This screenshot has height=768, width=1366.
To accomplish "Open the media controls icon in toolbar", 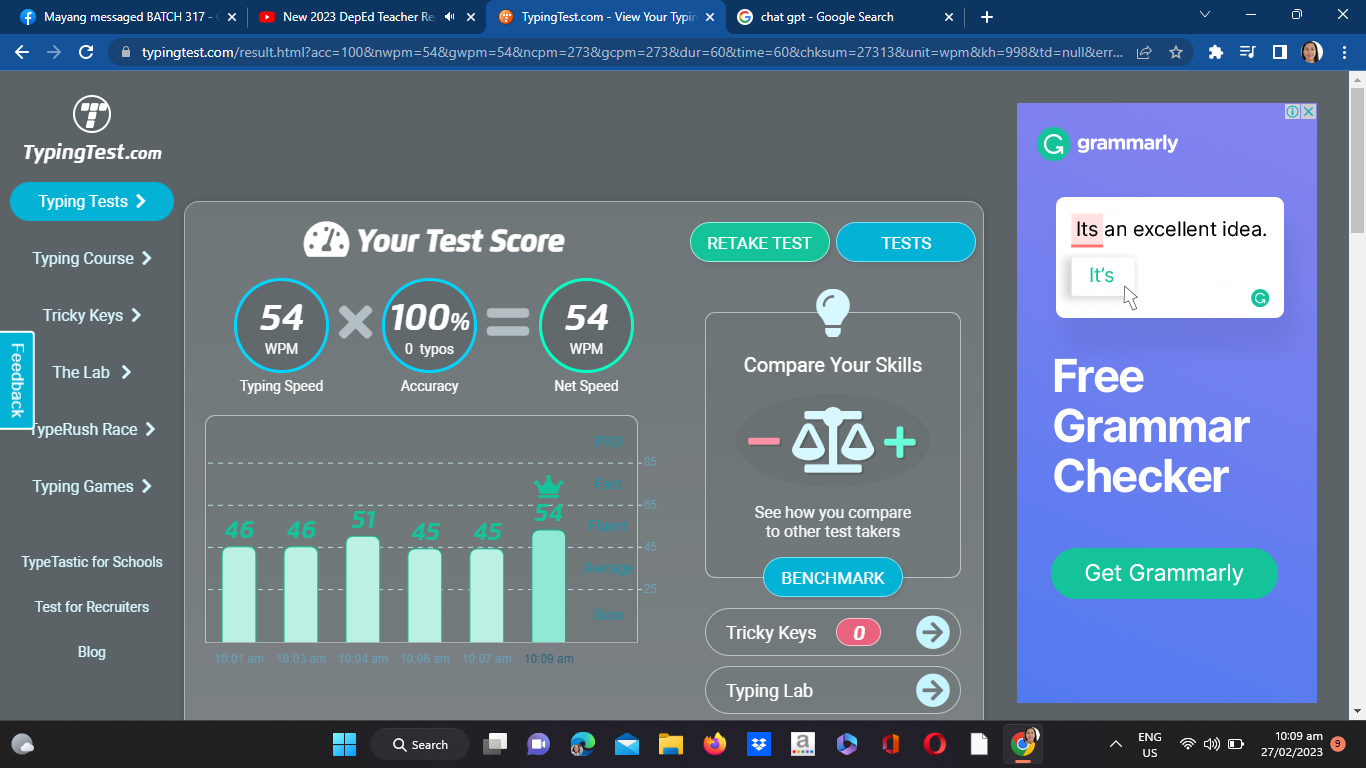I will point(1247,52).
